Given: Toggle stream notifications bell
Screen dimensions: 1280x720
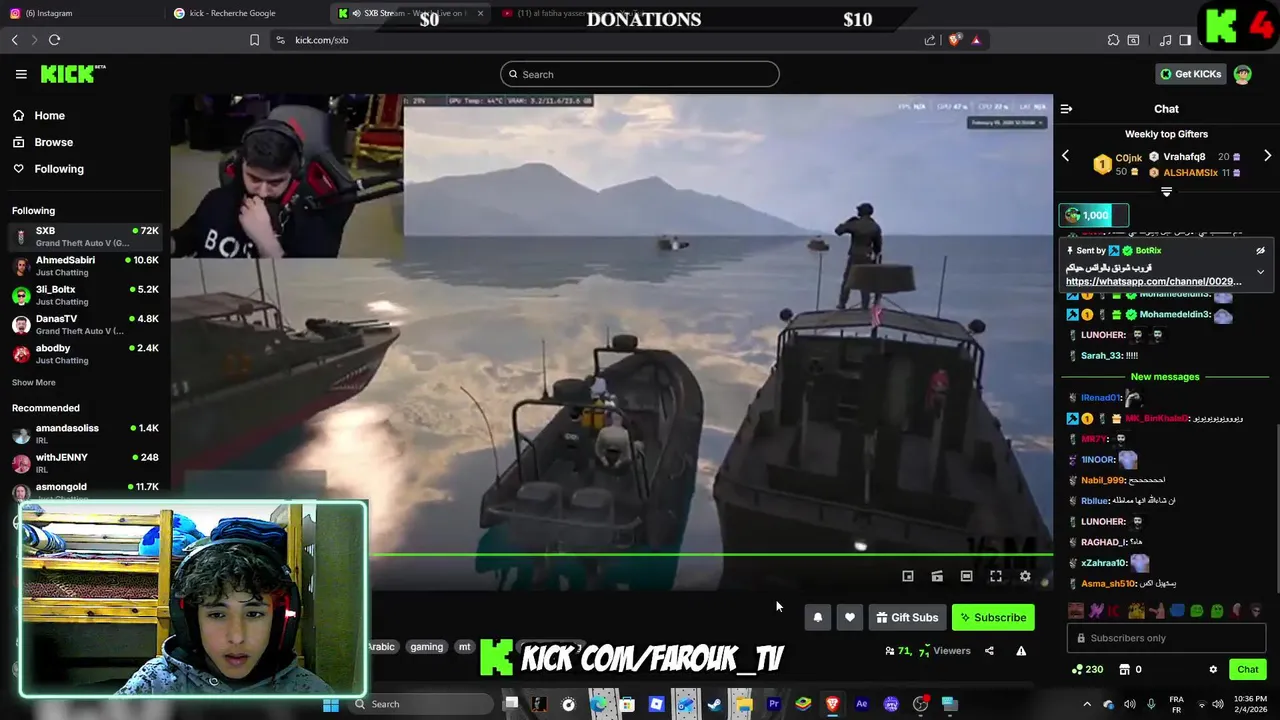Looking at the screenshot, I should [817, 617].
